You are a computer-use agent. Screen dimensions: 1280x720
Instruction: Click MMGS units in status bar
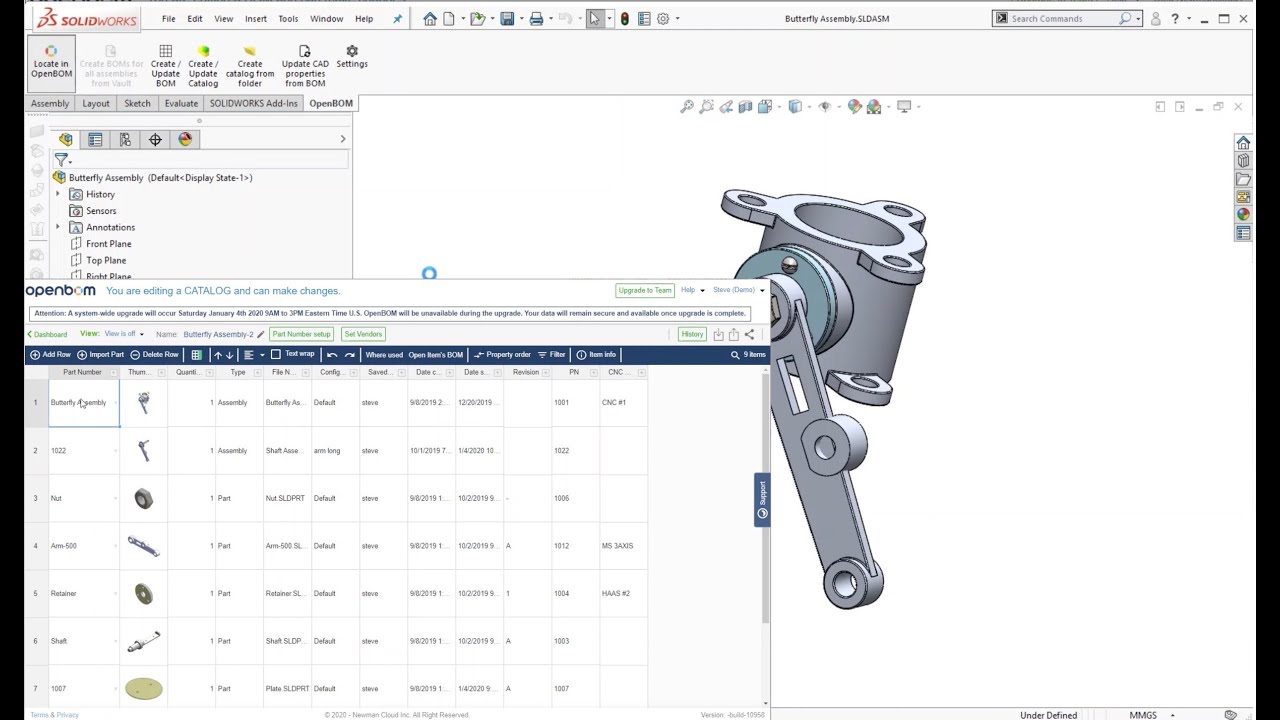click(x=1143, y=715)
